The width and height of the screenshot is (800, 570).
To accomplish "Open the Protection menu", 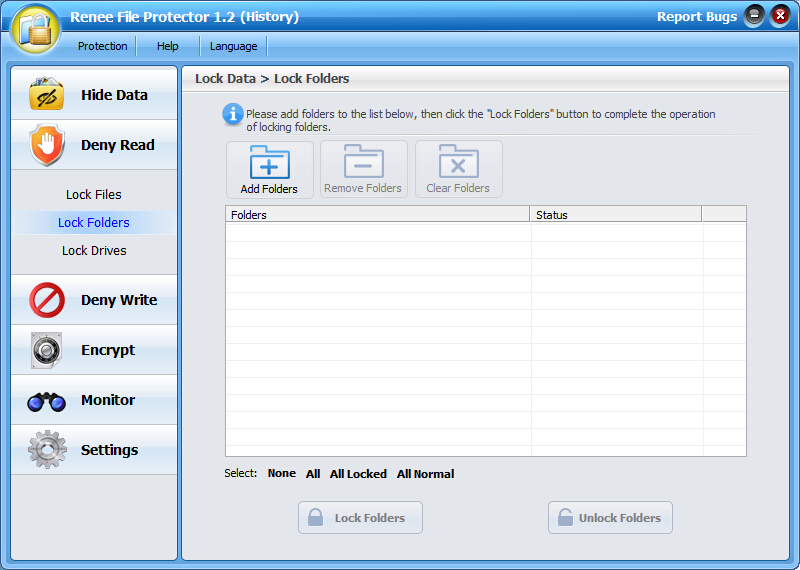I will click(103, 46).
